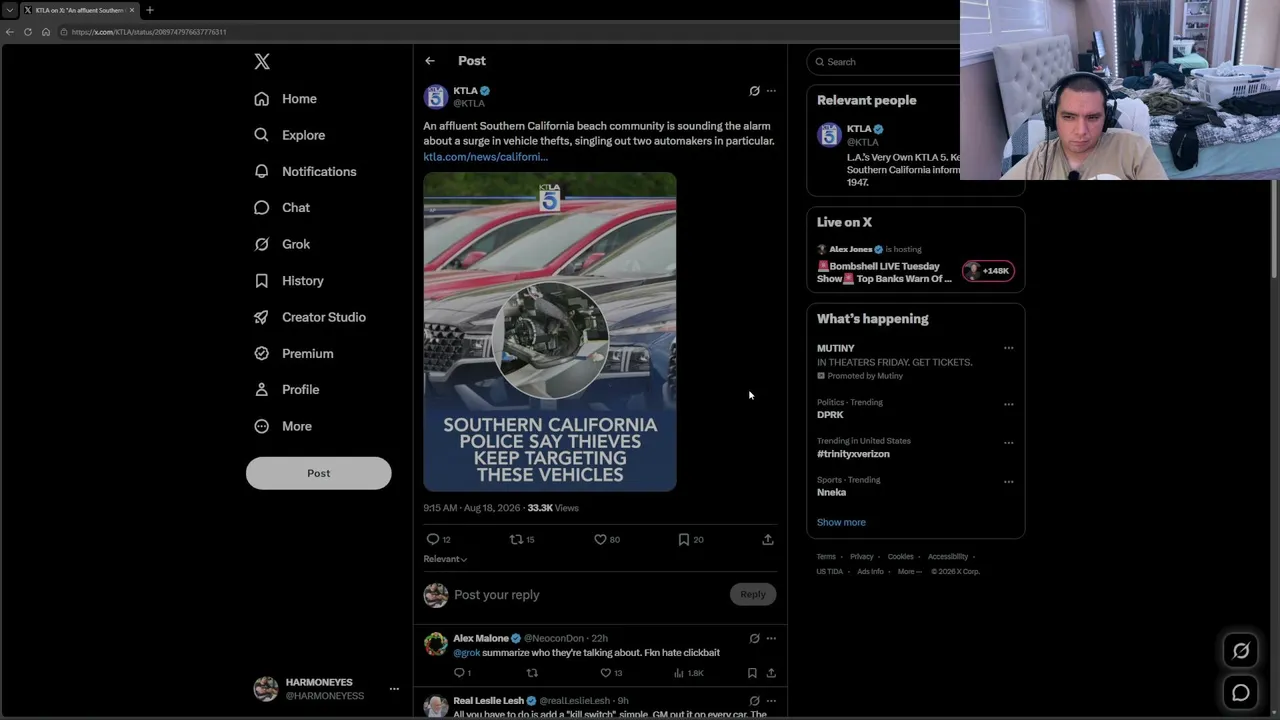Open options for the DPRK trend
The height and width of the screenshot is (720, 1280).
coord(1008,404)
